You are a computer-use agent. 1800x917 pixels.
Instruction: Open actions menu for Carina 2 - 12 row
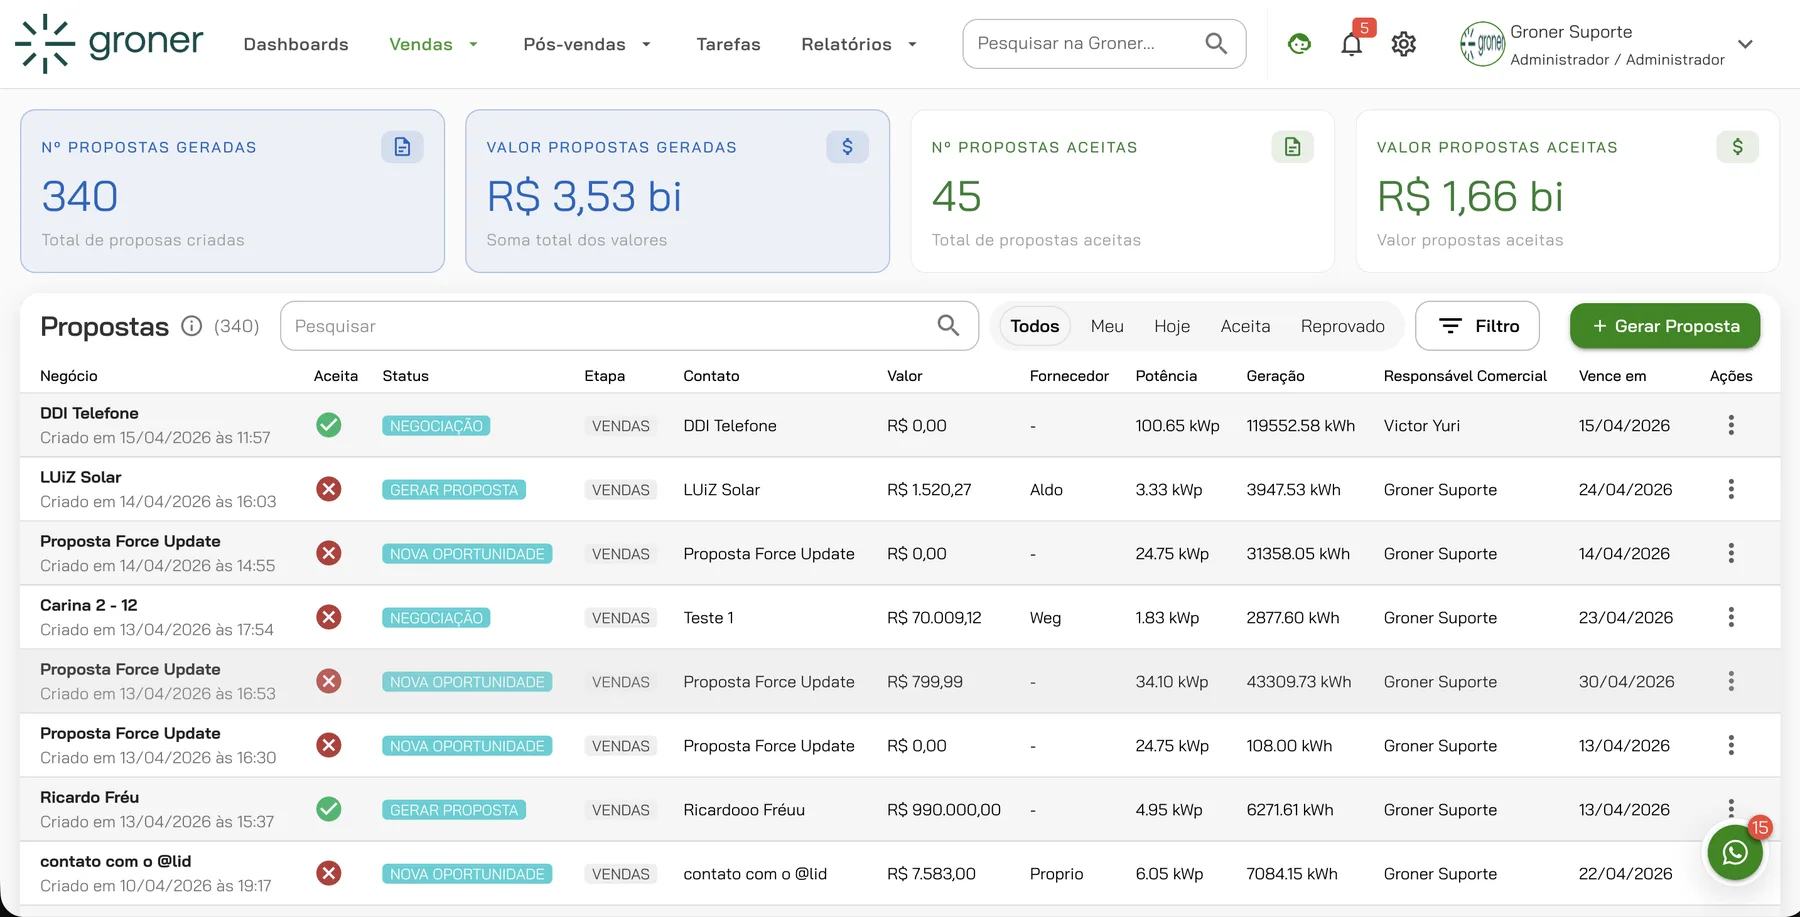tap(1730, 617)
